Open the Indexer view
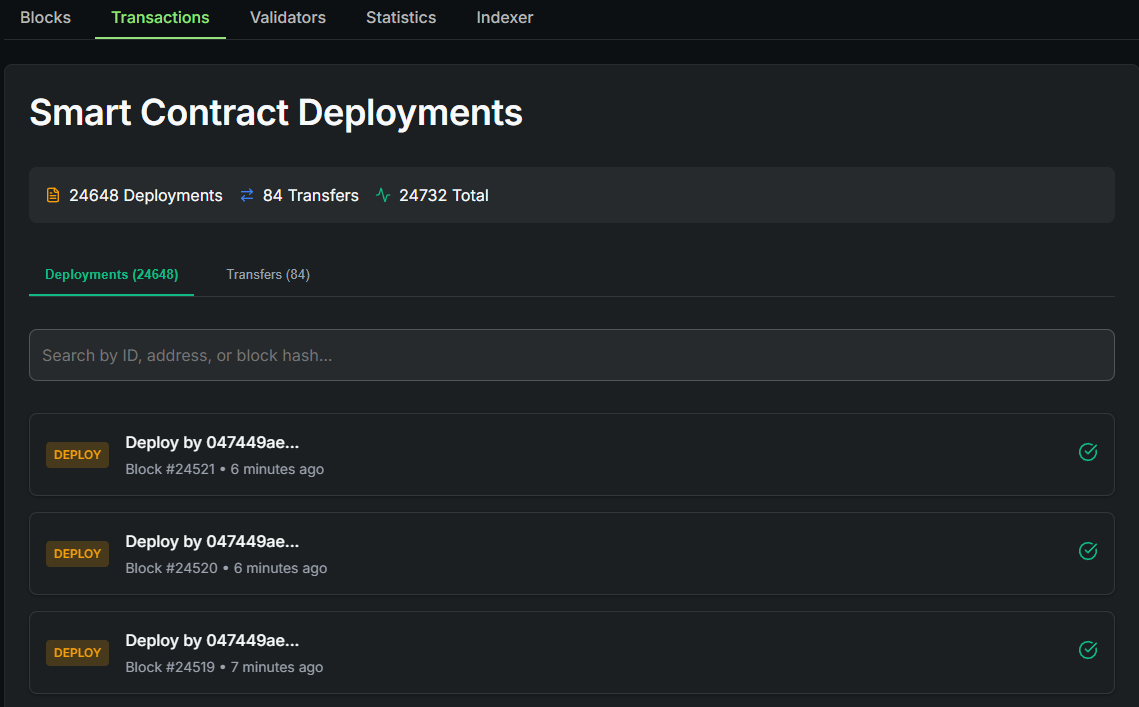 point(504,17)
